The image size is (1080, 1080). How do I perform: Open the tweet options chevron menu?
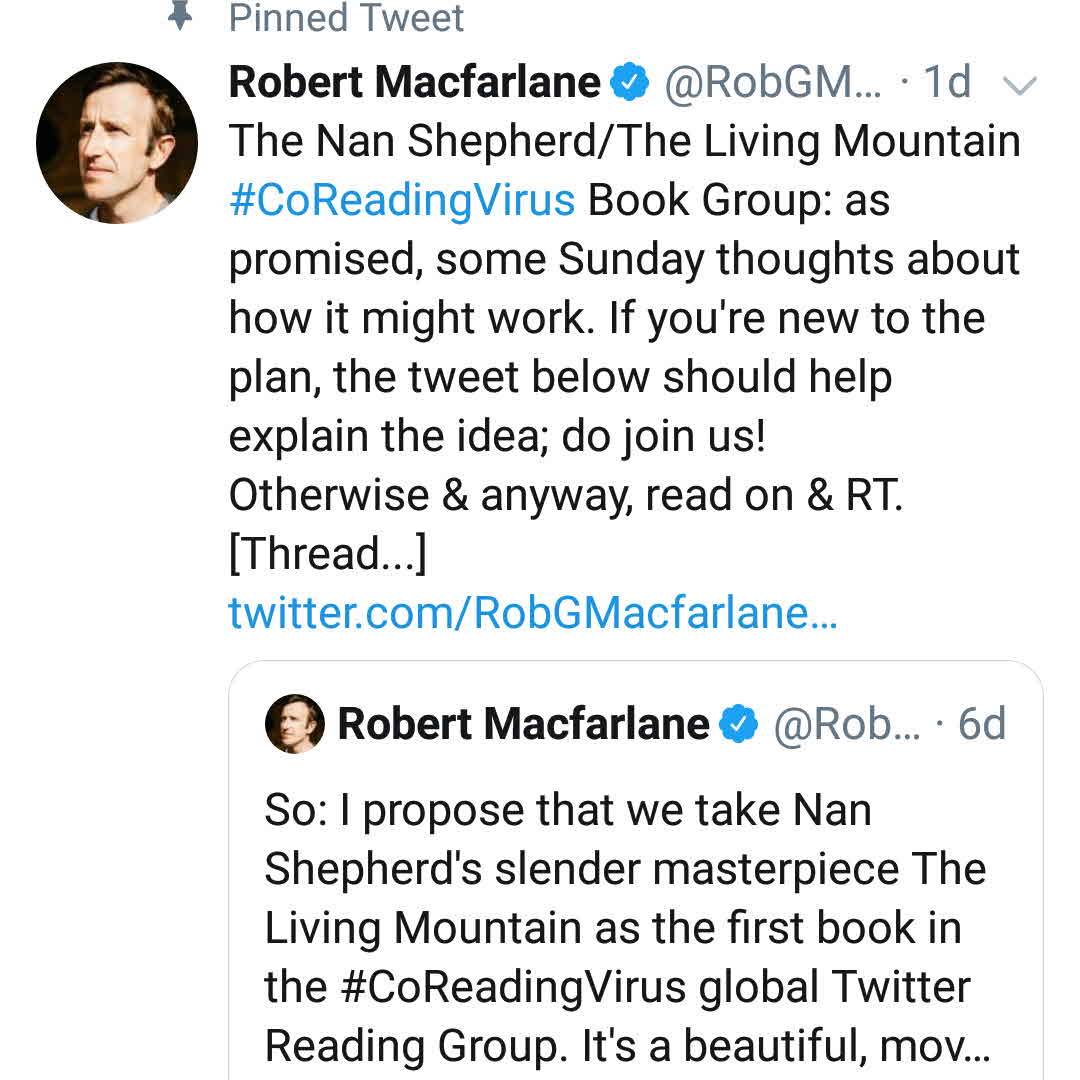tap(1019, 86)
